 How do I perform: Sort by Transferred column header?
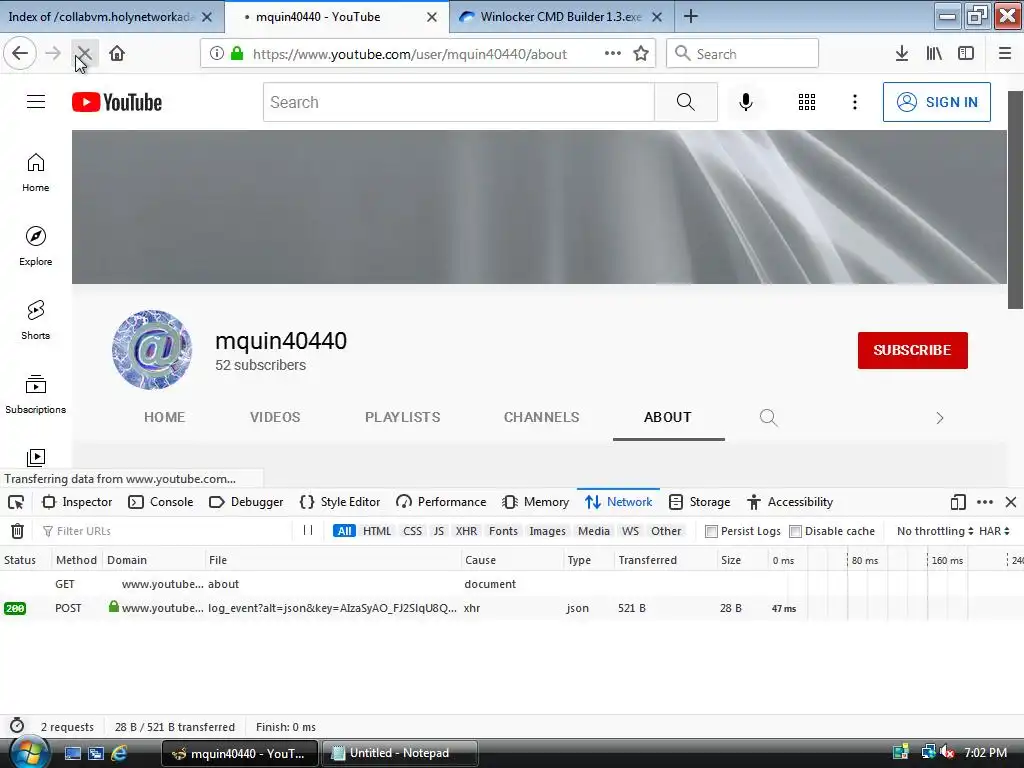click(x=664, y=560)
